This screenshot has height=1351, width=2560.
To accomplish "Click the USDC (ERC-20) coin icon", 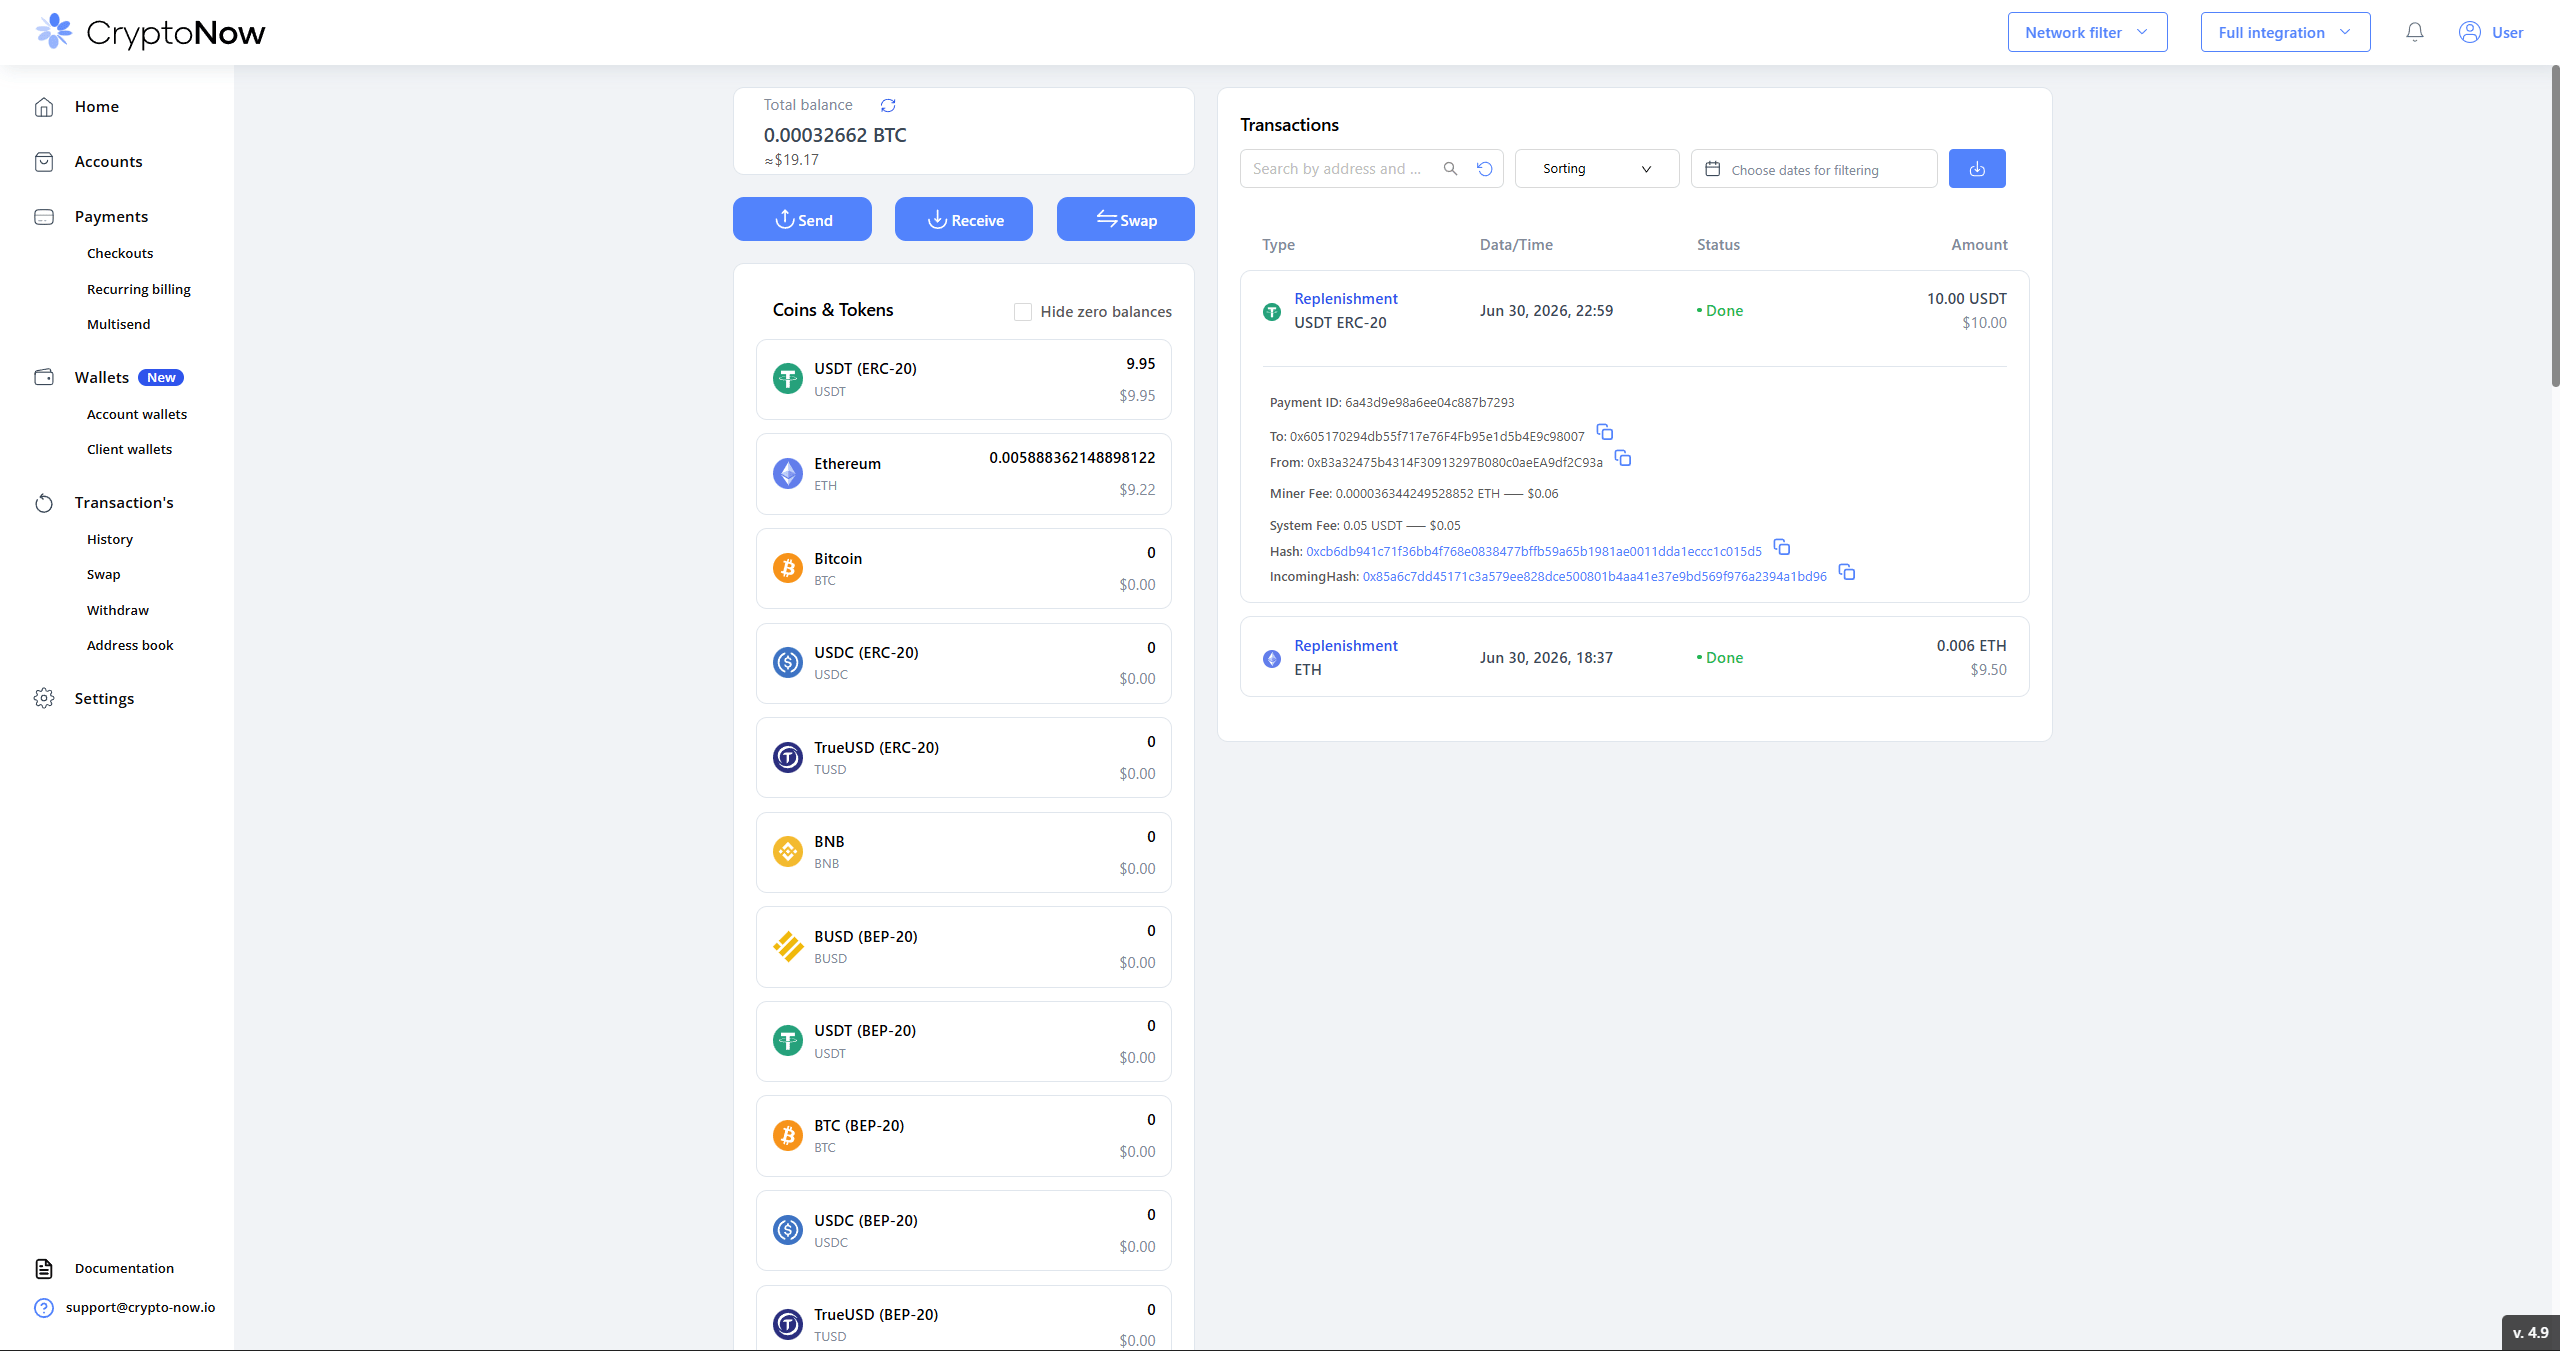I will [788, 662].
